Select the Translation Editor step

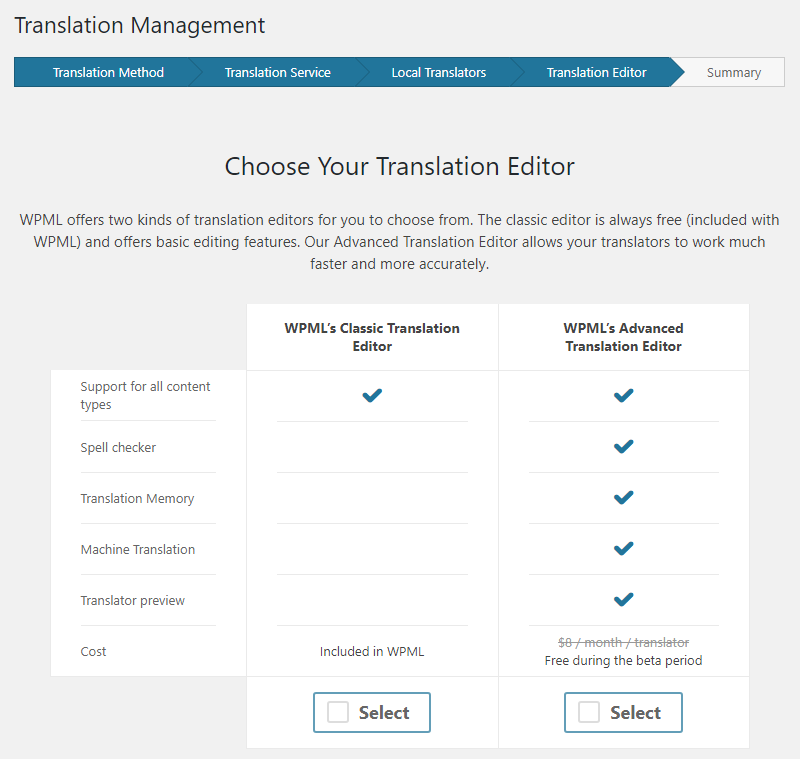pos(596,72)
